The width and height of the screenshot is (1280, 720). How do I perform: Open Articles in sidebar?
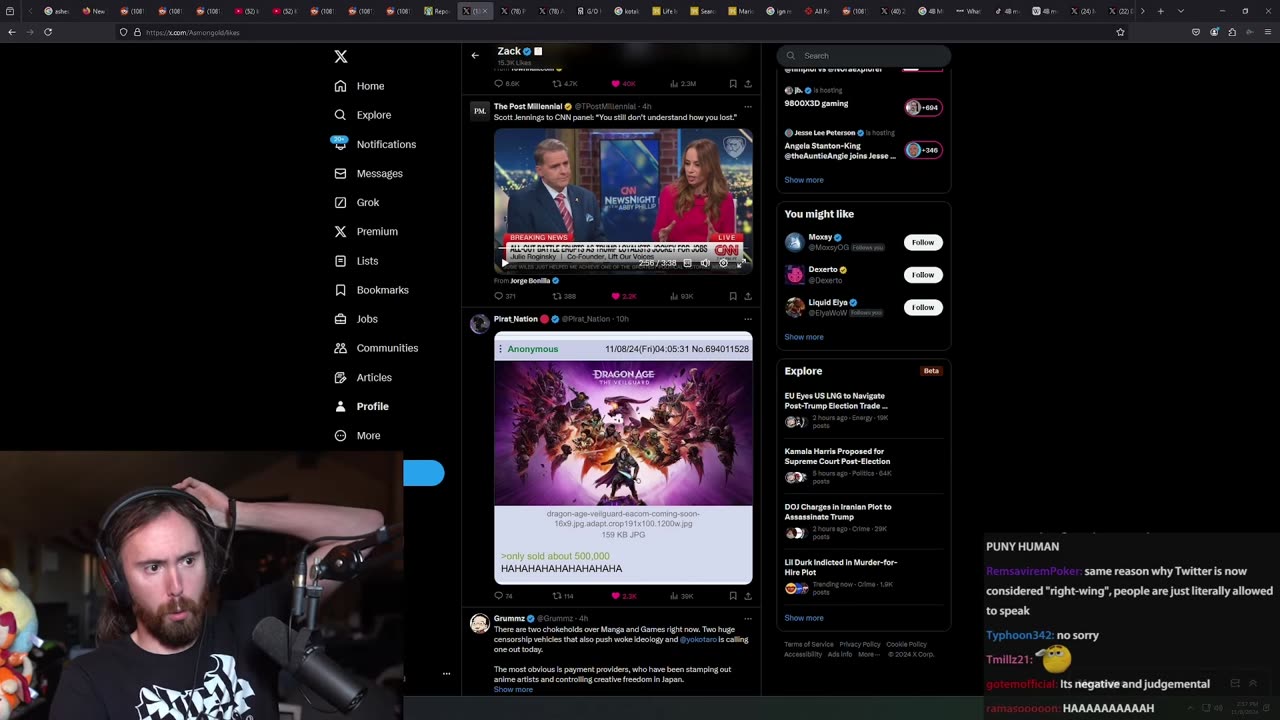tap(363, 377)
